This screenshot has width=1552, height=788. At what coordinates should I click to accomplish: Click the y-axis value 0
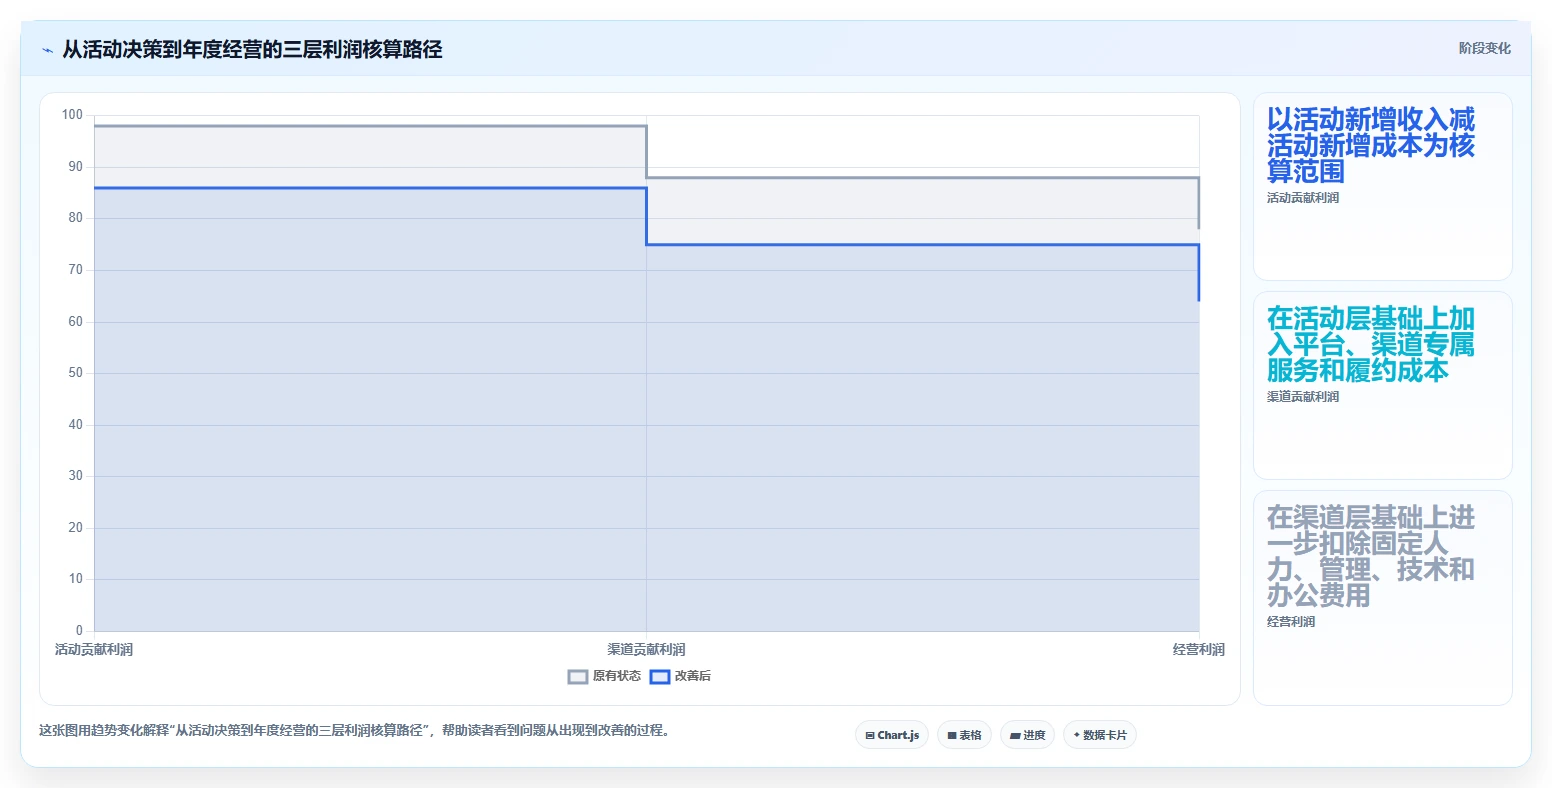coord(79,631)
